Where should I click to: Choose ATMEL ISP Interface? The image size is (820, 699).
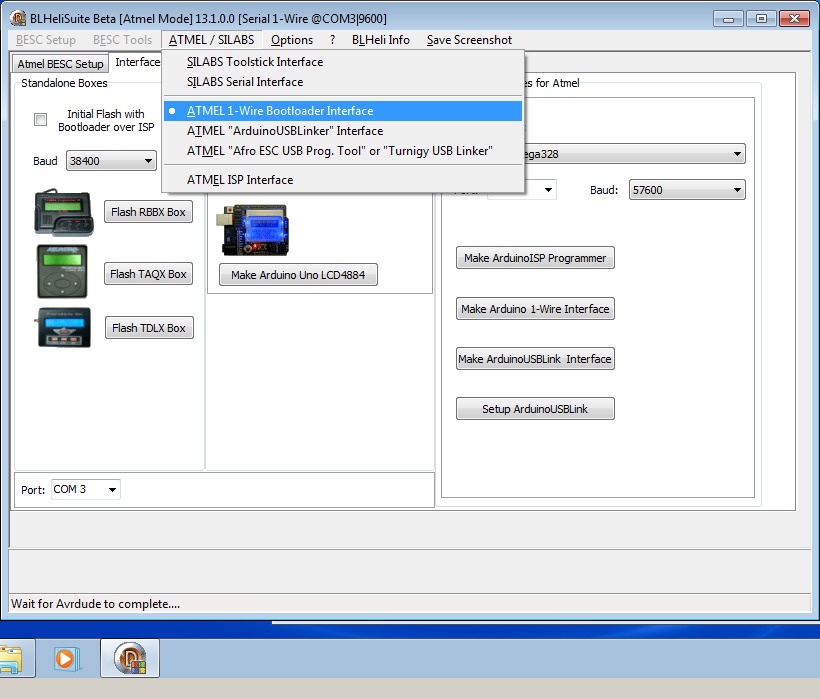click(343, 180)
